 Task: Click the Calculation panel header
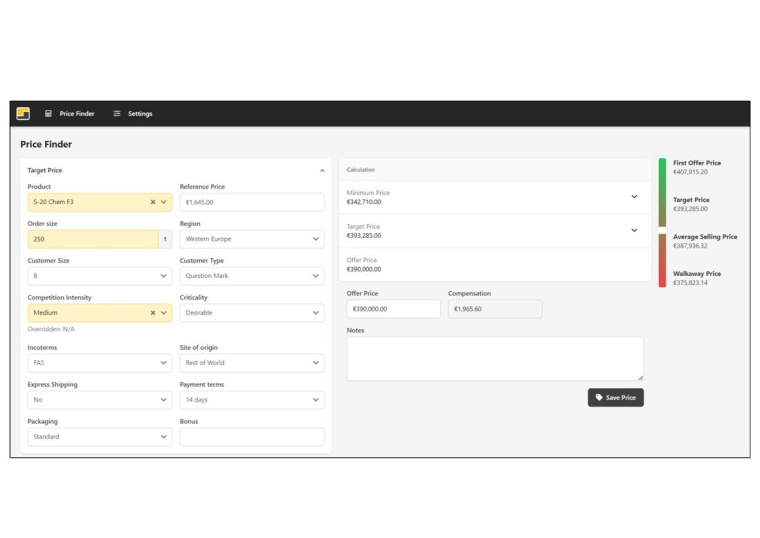pos(495,170)
